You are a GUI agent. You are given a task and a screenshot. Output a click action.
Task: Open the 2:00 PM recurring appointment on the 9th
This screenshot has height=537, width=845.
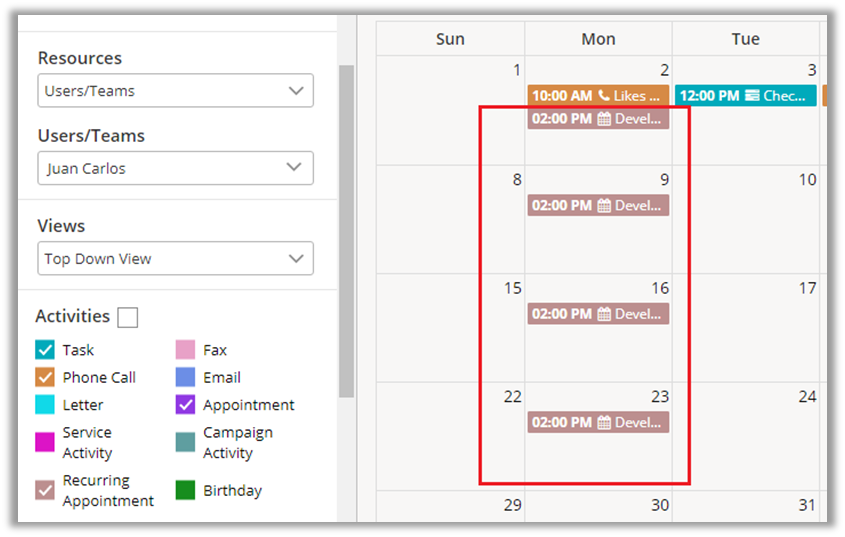pos(598,205)
